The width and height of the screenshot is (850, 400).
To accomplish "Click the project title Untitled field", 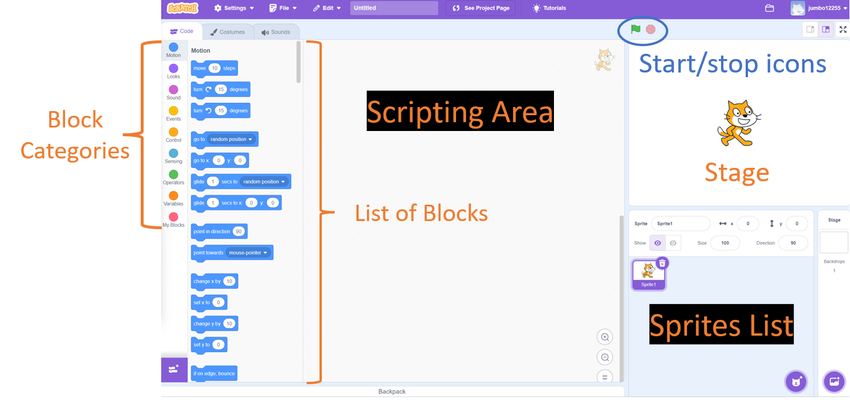I will [394, 8].
